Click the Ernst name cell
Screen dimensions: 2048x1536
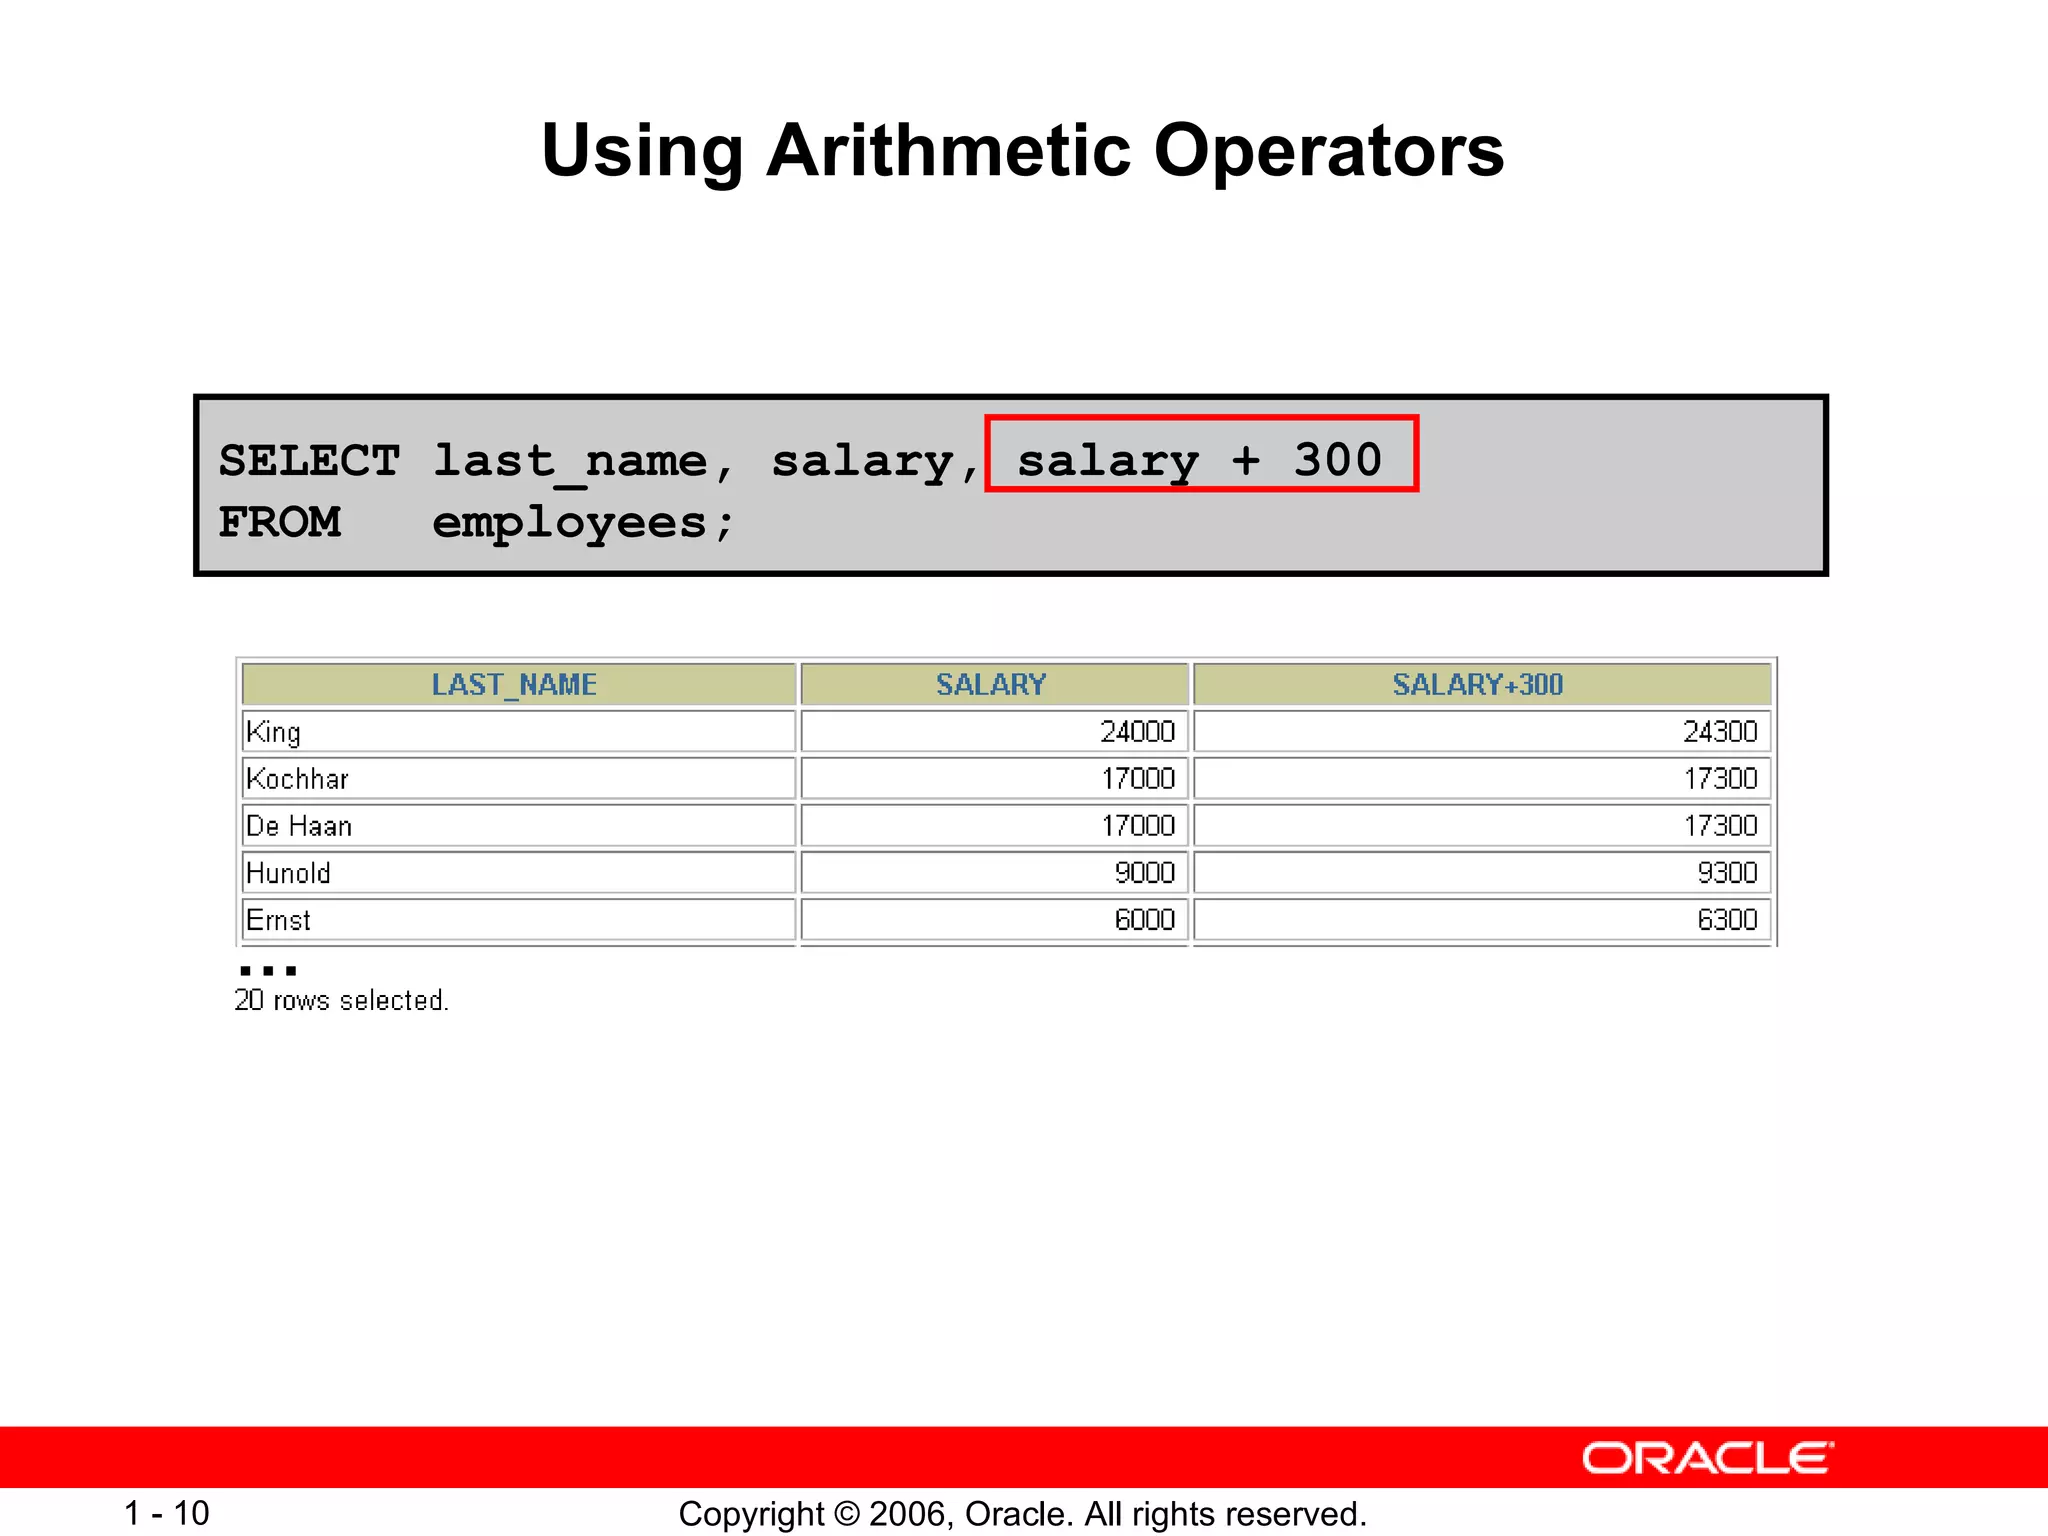click(x=278, y=920)
